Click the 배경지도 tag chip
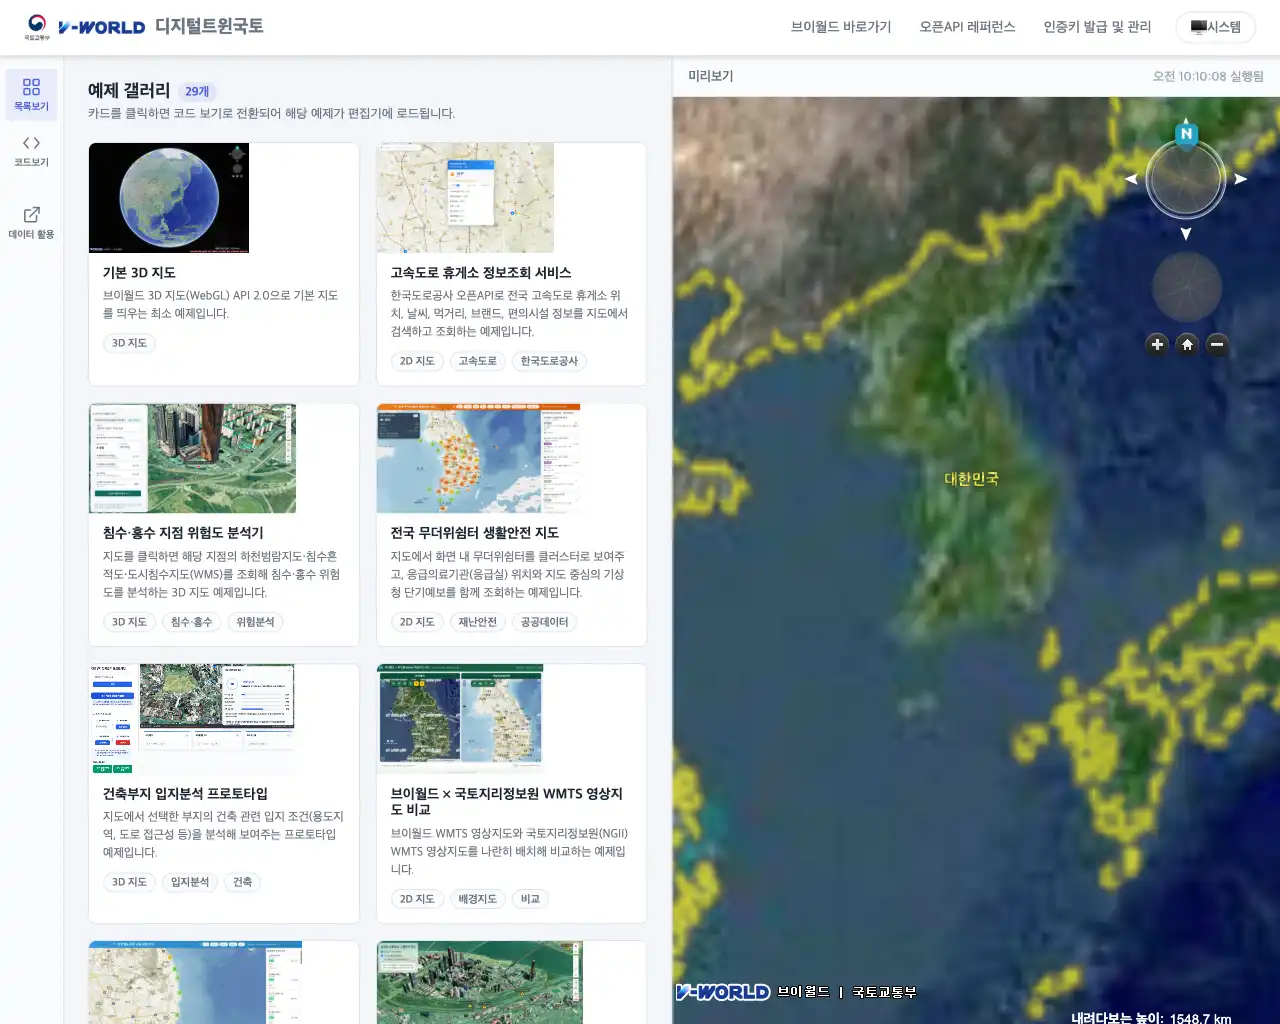Screen dimensions: 1280x1024 477,899
